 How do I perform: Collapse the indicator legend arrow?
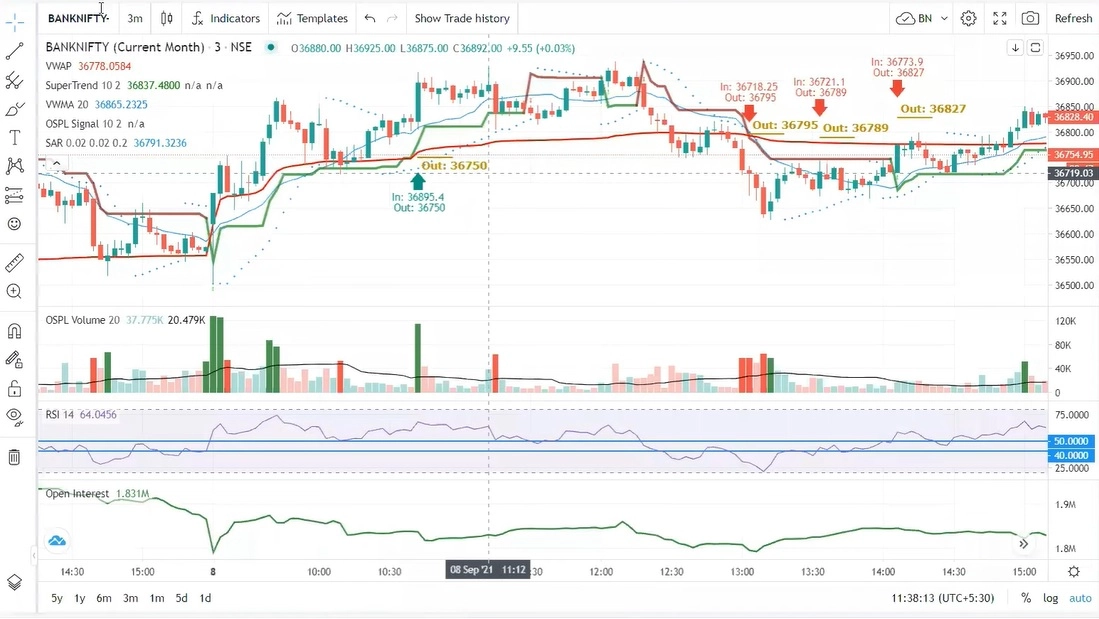[x=57, y=163]
